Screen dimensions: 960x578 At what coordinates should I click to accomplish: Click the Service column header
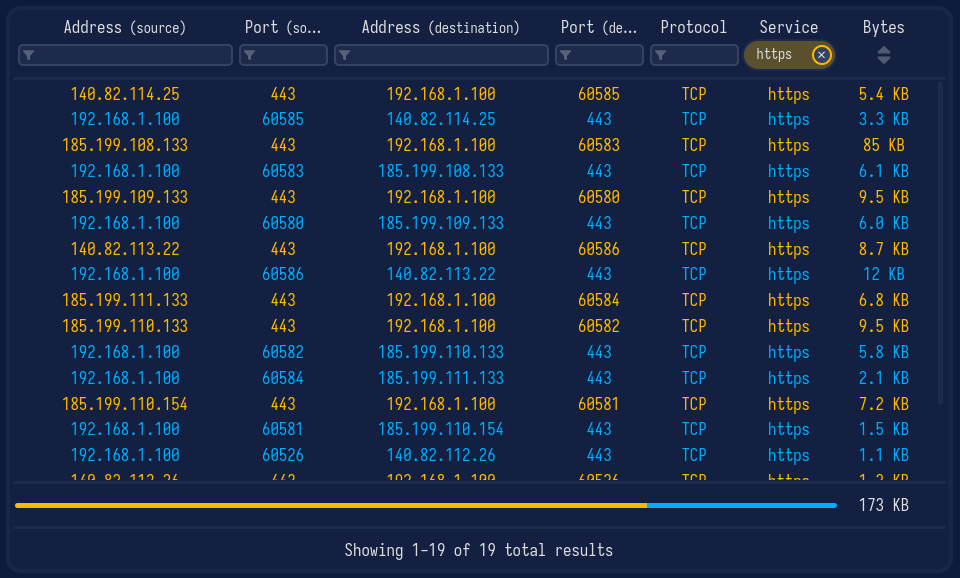click(x=789, y=28)
